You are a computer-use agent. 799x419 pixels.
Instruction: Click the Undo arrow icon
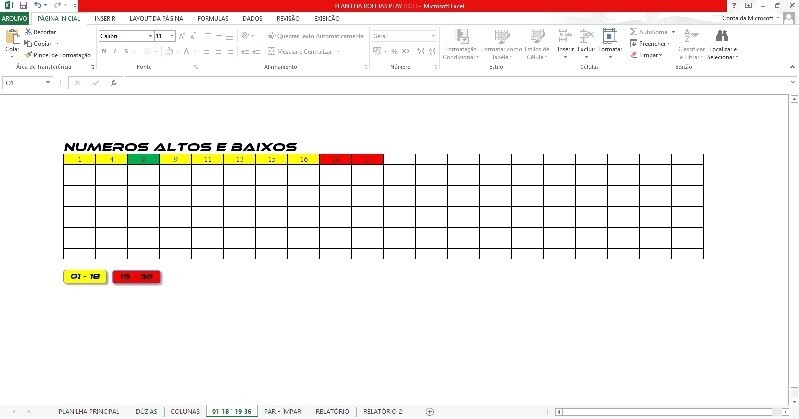click(x=36, y=6)
